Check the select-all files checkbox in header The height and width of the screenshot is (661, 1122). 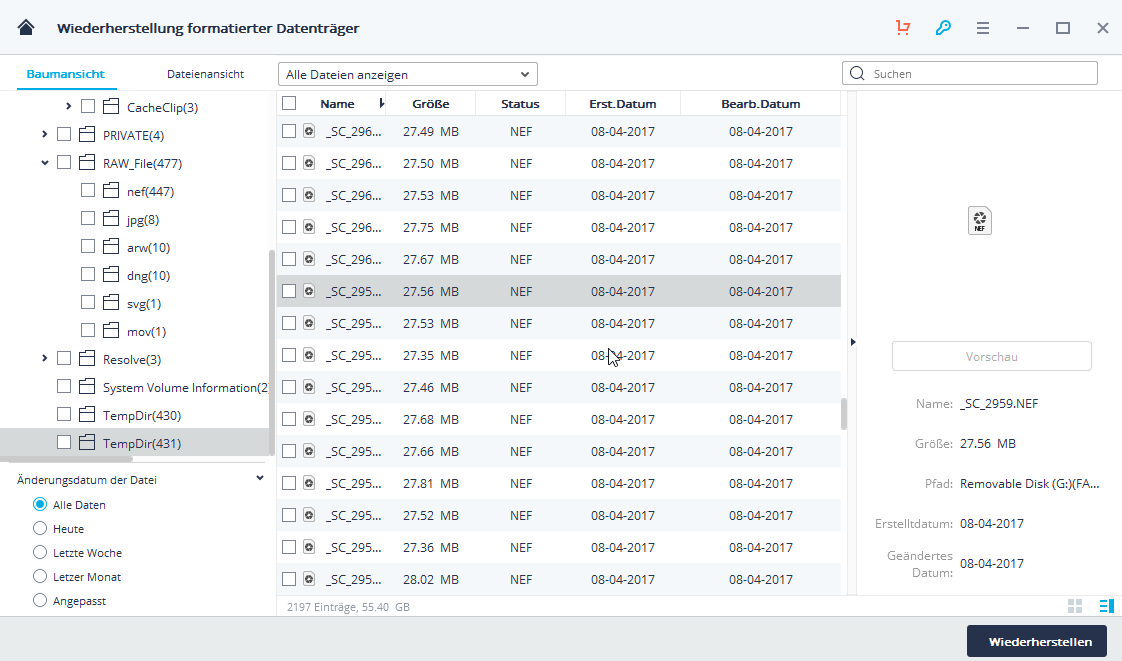pos(289,103)
